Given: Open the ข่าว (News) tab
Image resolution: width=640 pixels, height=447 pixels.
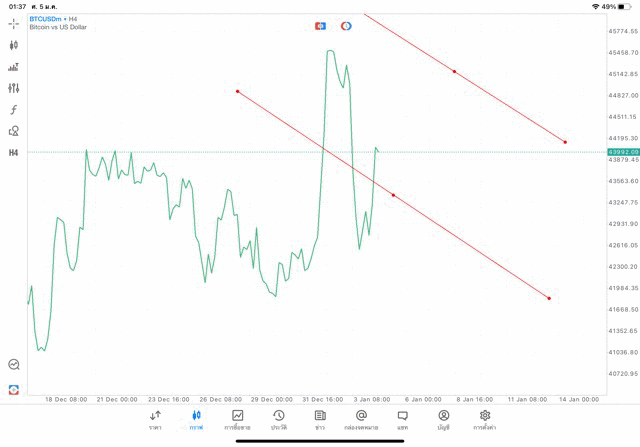Looking at the screenshot, I should point(320,419).
